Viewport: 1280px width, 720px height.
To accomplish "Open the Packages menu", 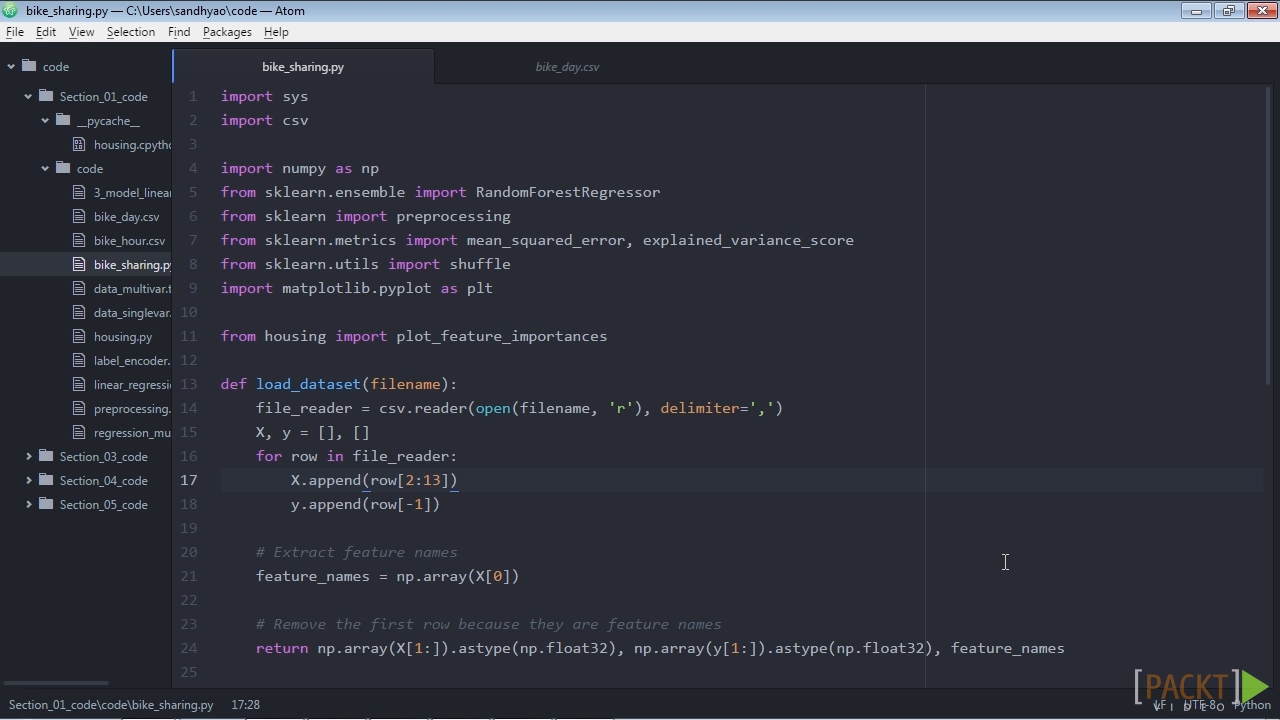I will (227, 32).
